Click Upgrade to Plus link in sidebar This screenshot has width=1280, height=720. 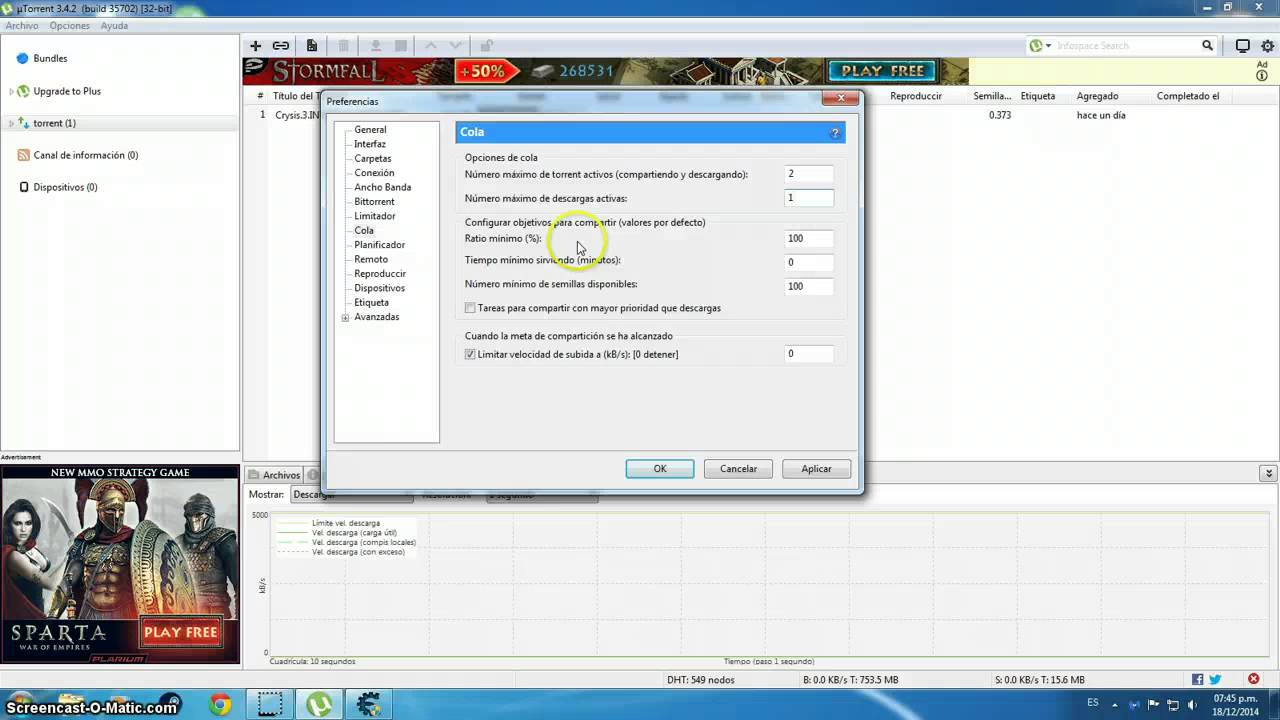[x=67, y=91]
